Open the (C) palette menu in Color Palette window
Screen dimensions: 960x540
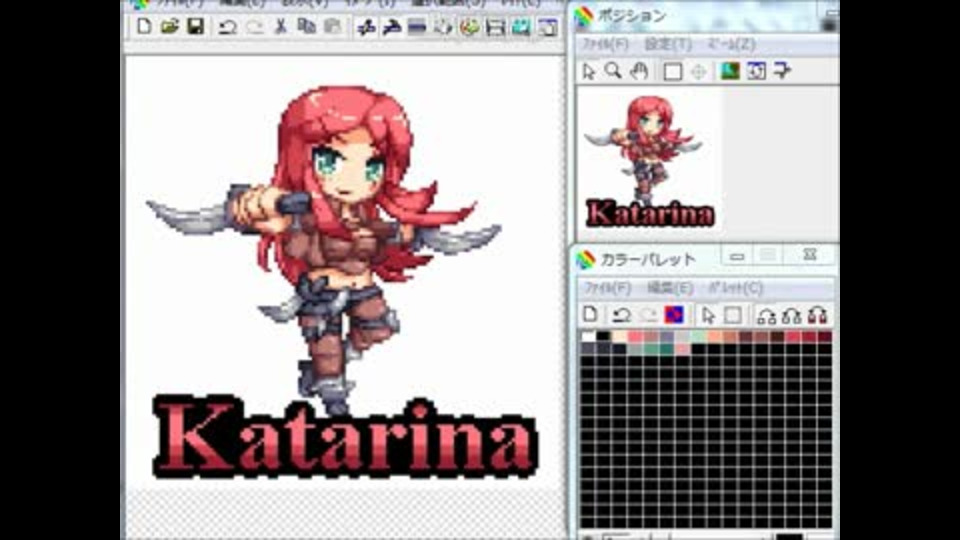pyautogui.click(x=735, y=288)
